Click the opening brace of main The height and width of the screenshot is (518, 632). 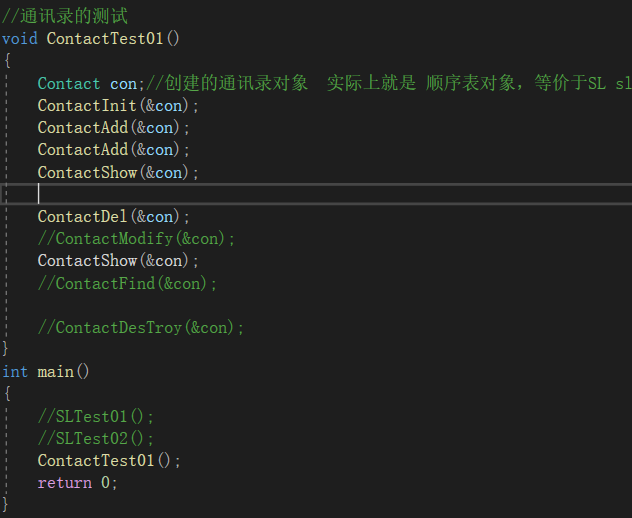[7, 393]
